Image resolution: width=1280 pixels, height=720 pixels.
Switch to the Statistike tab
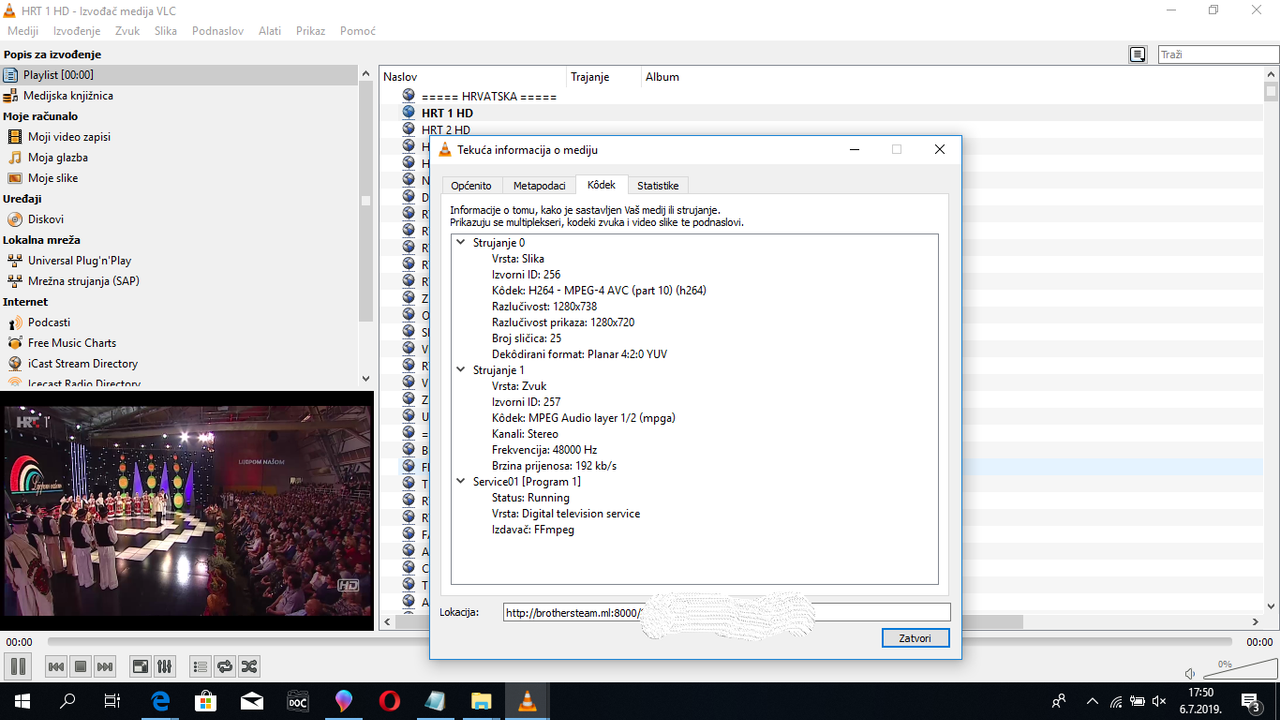tap(657, 186)
